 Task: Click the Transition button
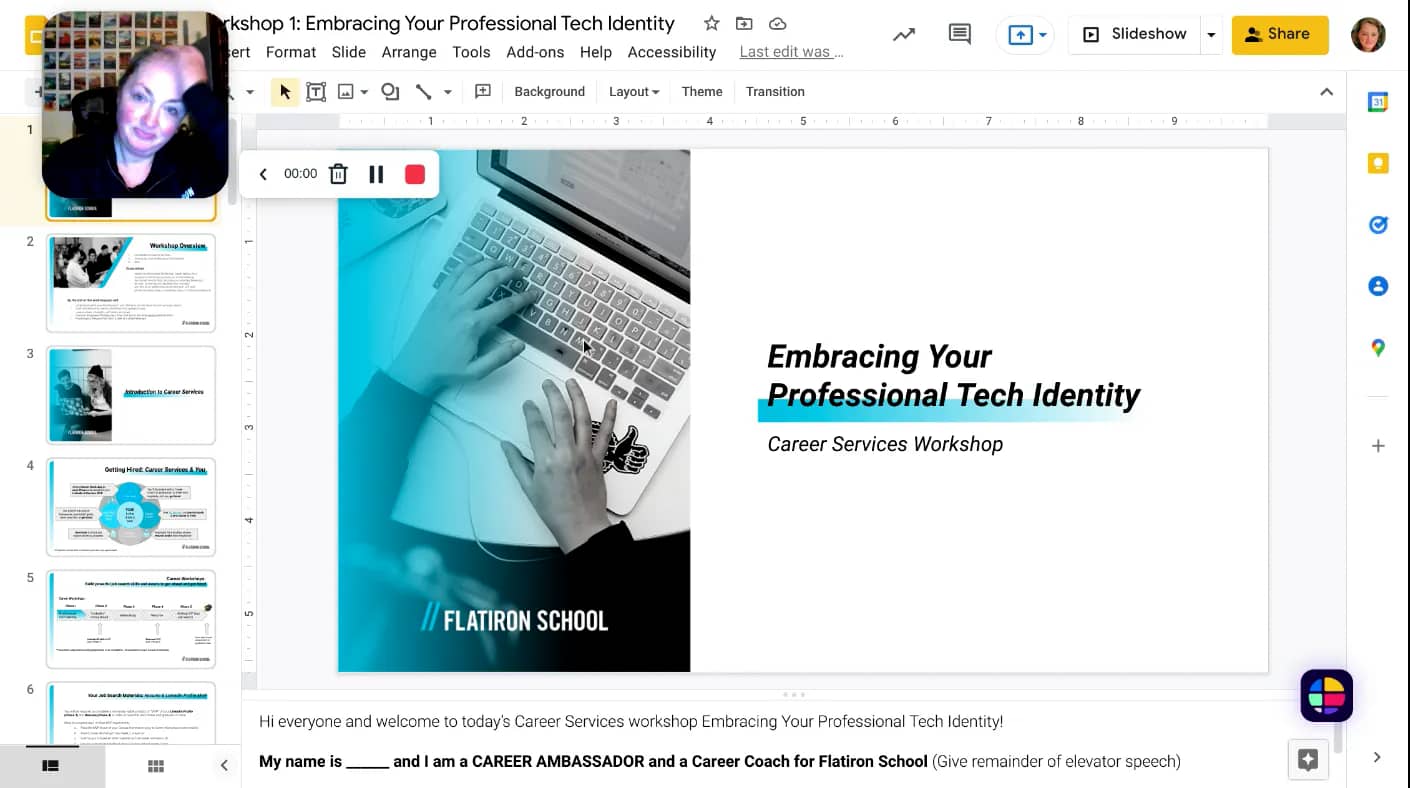775,92
